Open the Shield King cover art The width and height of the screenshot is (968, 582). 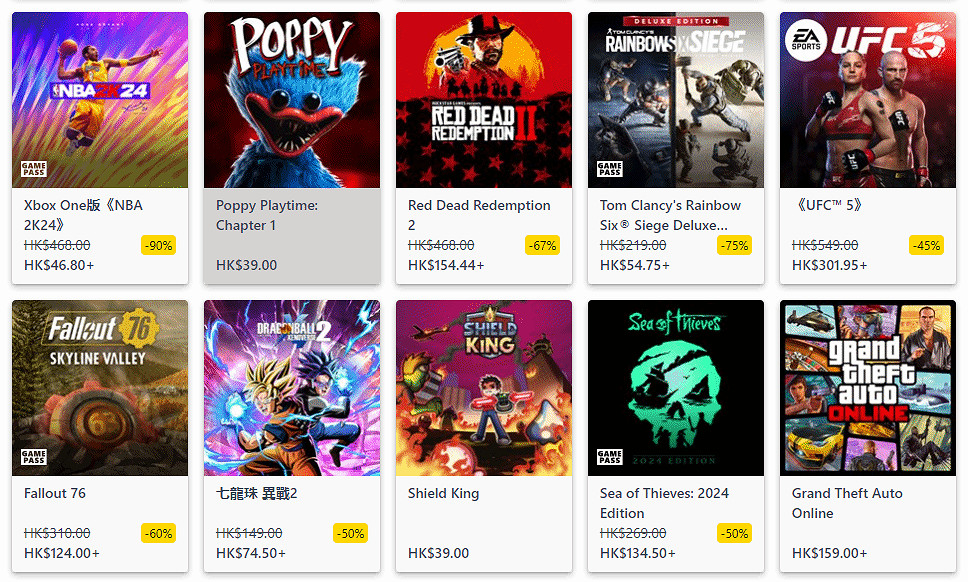tap(484, 388)
